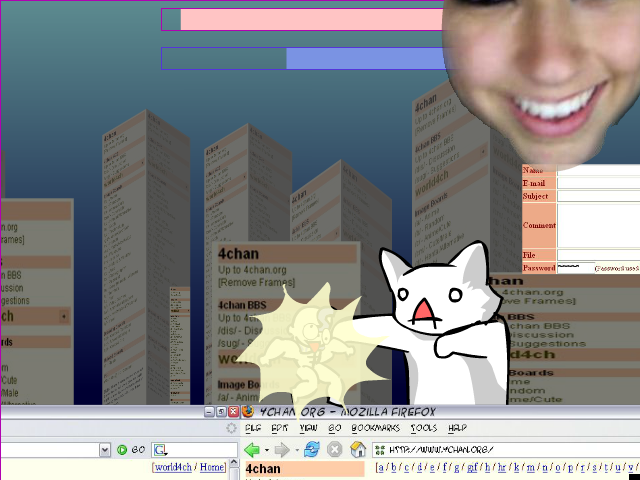Image resolution: width=640 pixels, height=480 pixels.
Task: Click the Home link next to world4ch
Action: point(212,467)
